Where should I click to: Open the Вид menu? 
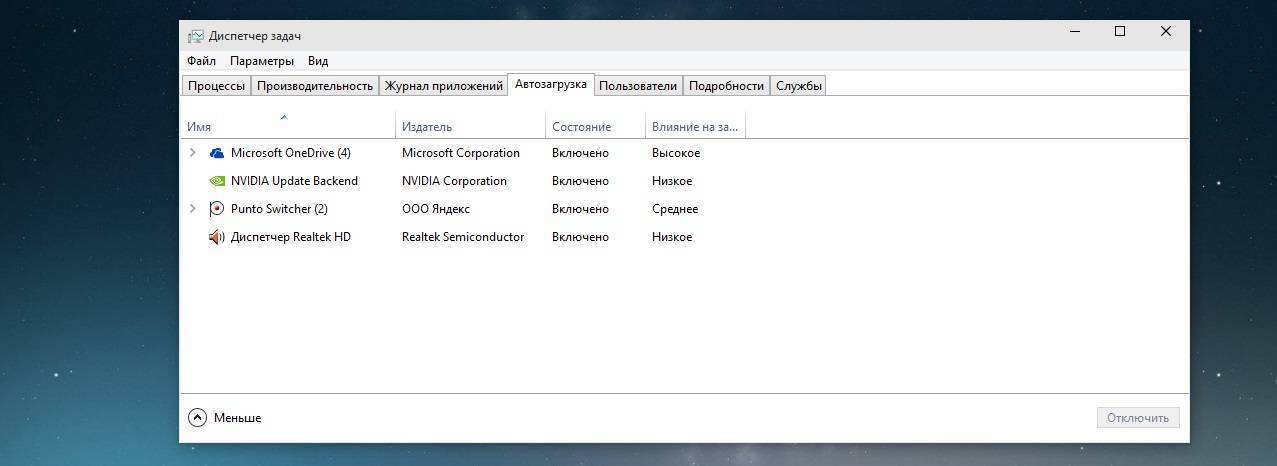[x=318, y=61]
